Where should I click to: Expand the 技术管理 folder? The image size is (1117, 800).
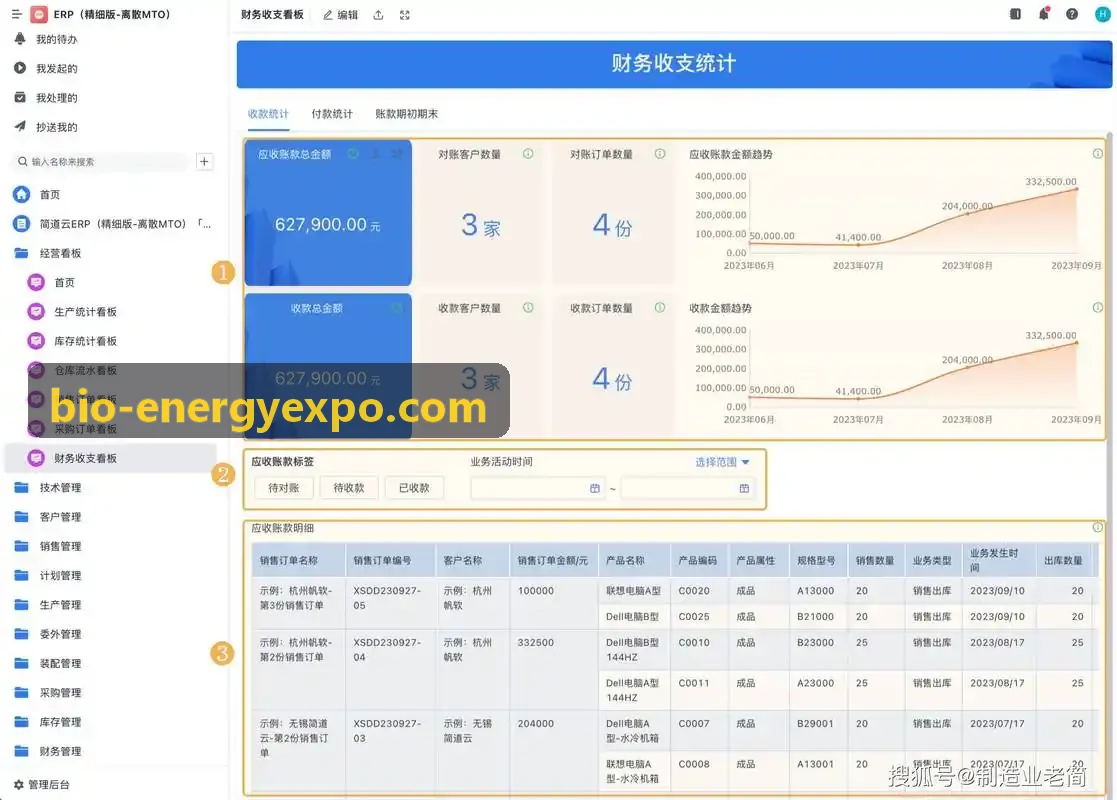pyautogui.click(x=48, y=487)
